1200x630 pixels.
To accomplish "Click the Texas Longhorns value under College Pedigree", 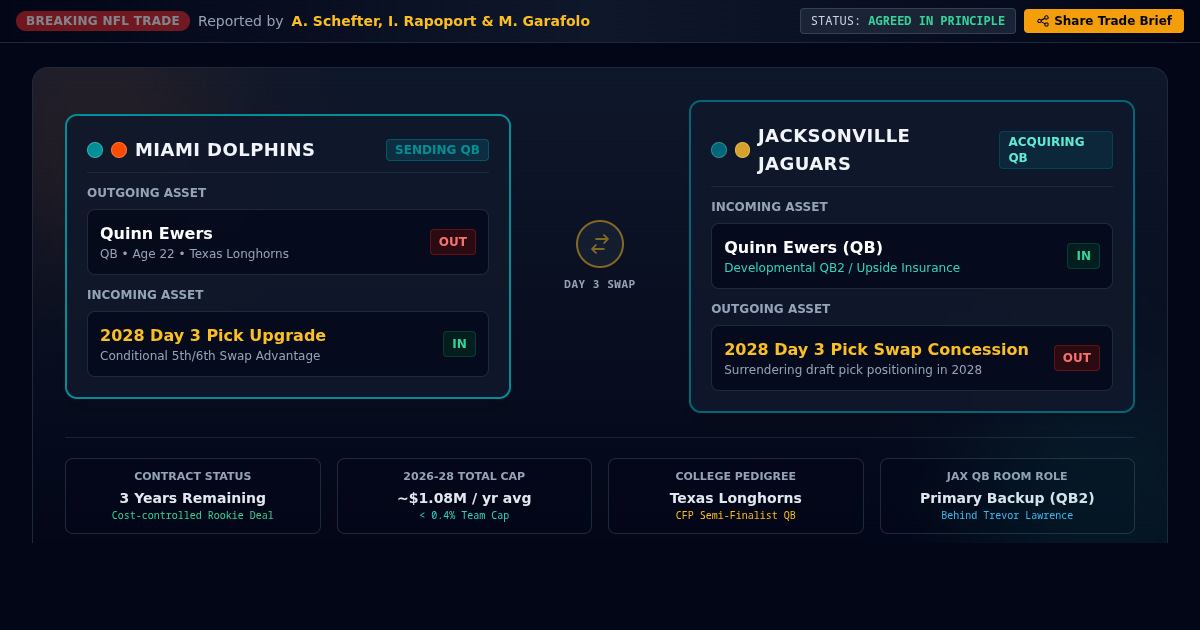I will pos(736,498).
